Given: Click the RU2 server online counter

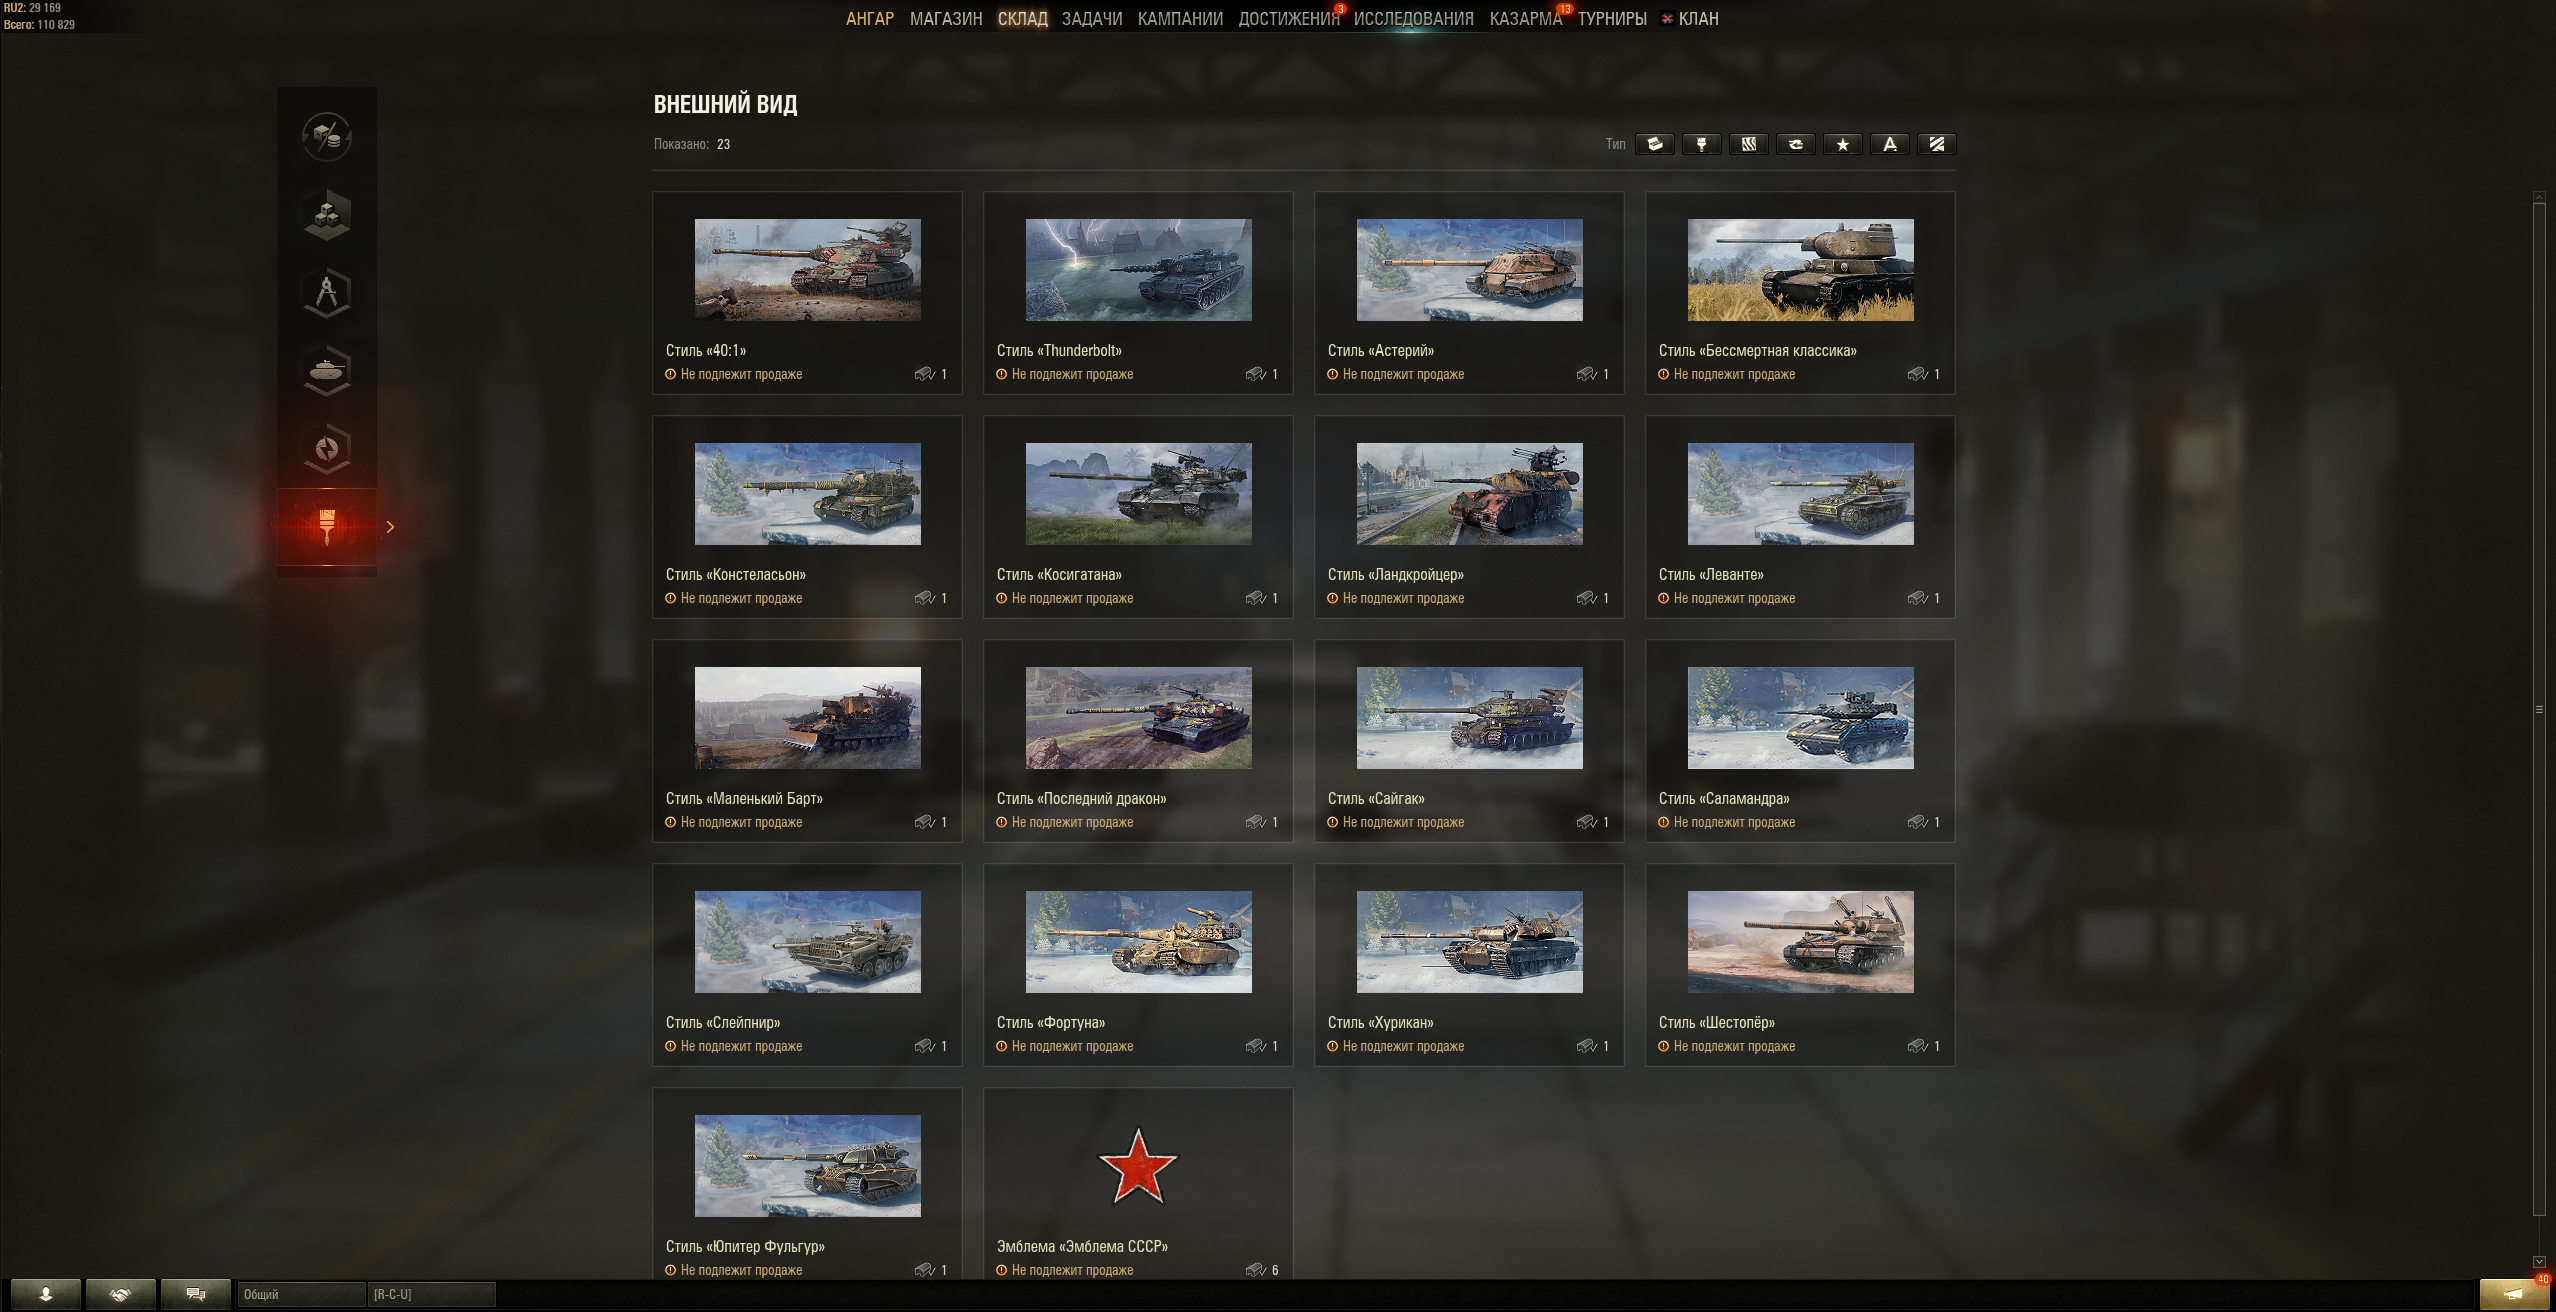Looking at the screenshot, I should (x=32, y=8).
